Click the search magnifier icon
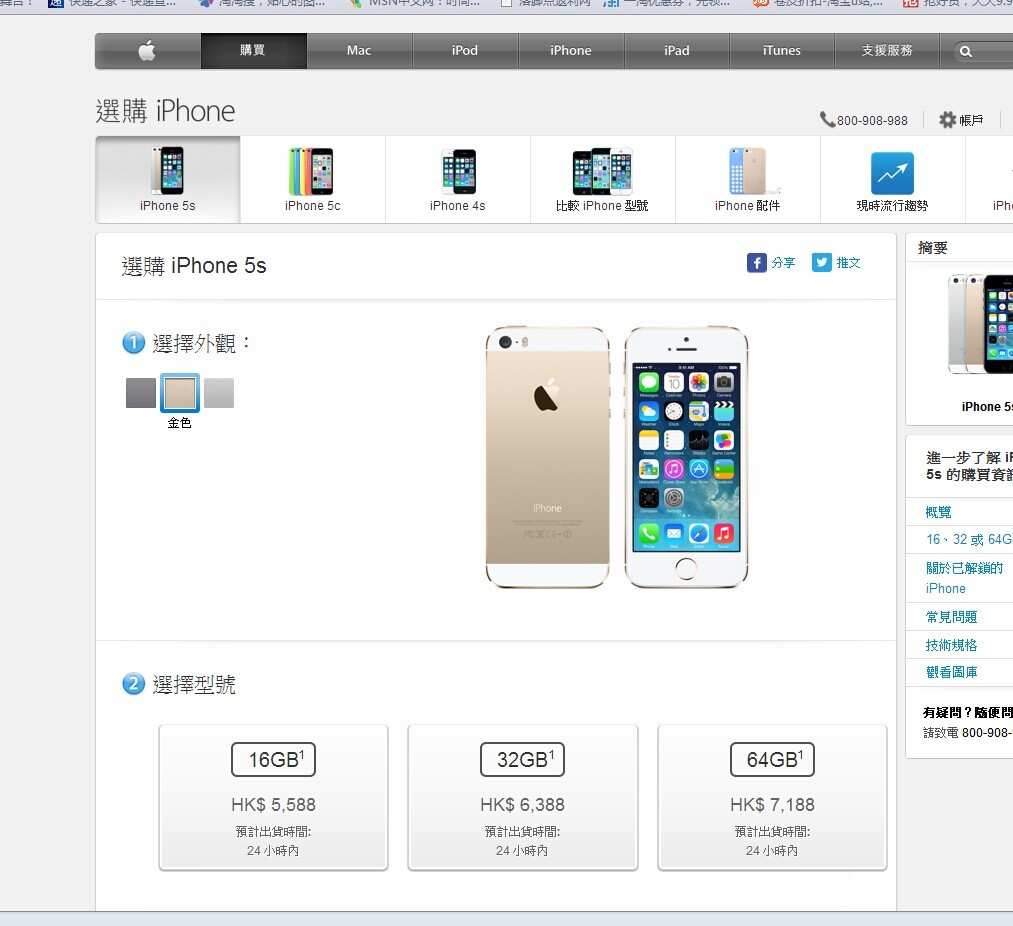 [x=966, y=52]
